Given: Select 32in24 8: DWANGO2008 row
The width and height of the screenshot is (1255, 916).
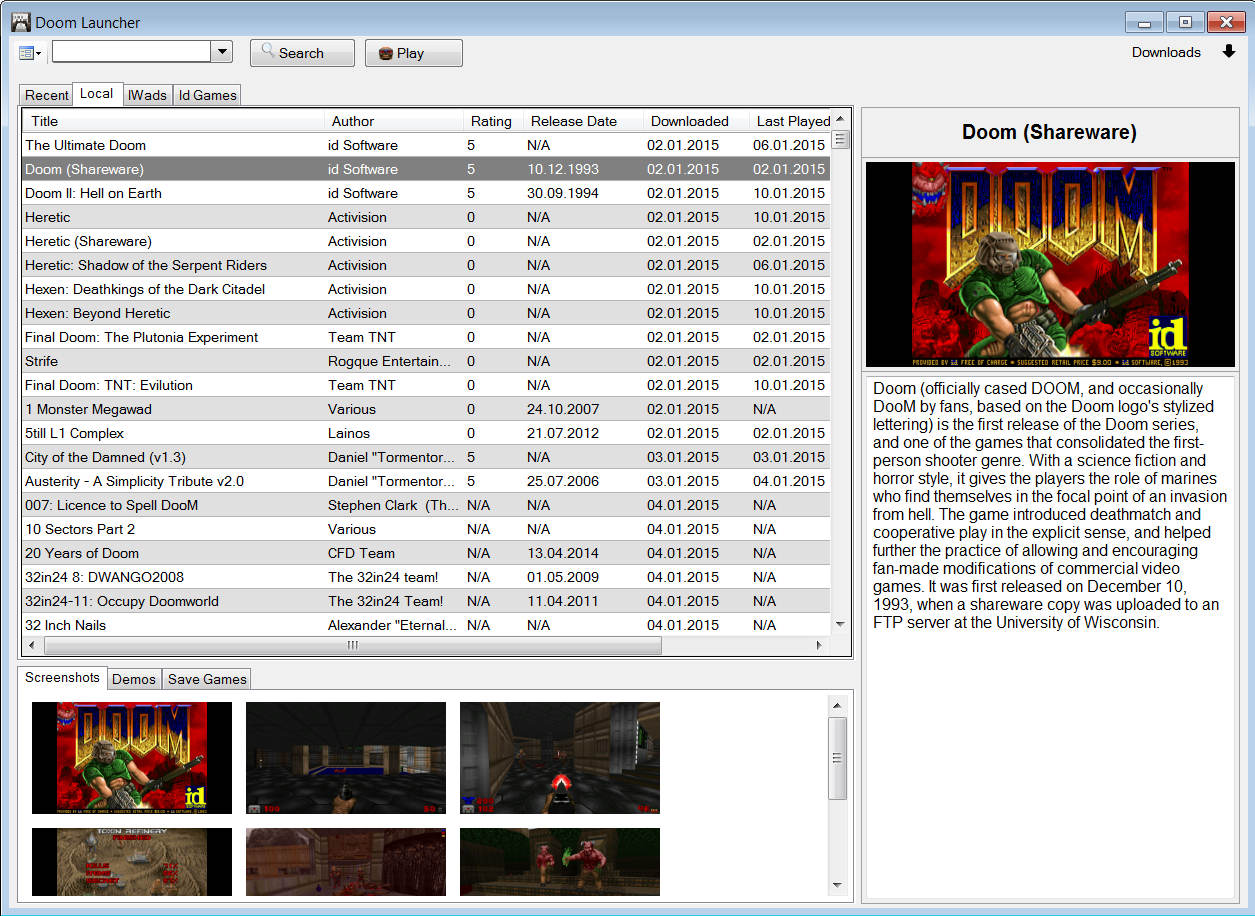Looking at the screenshot, I should [x=427, y=577].
